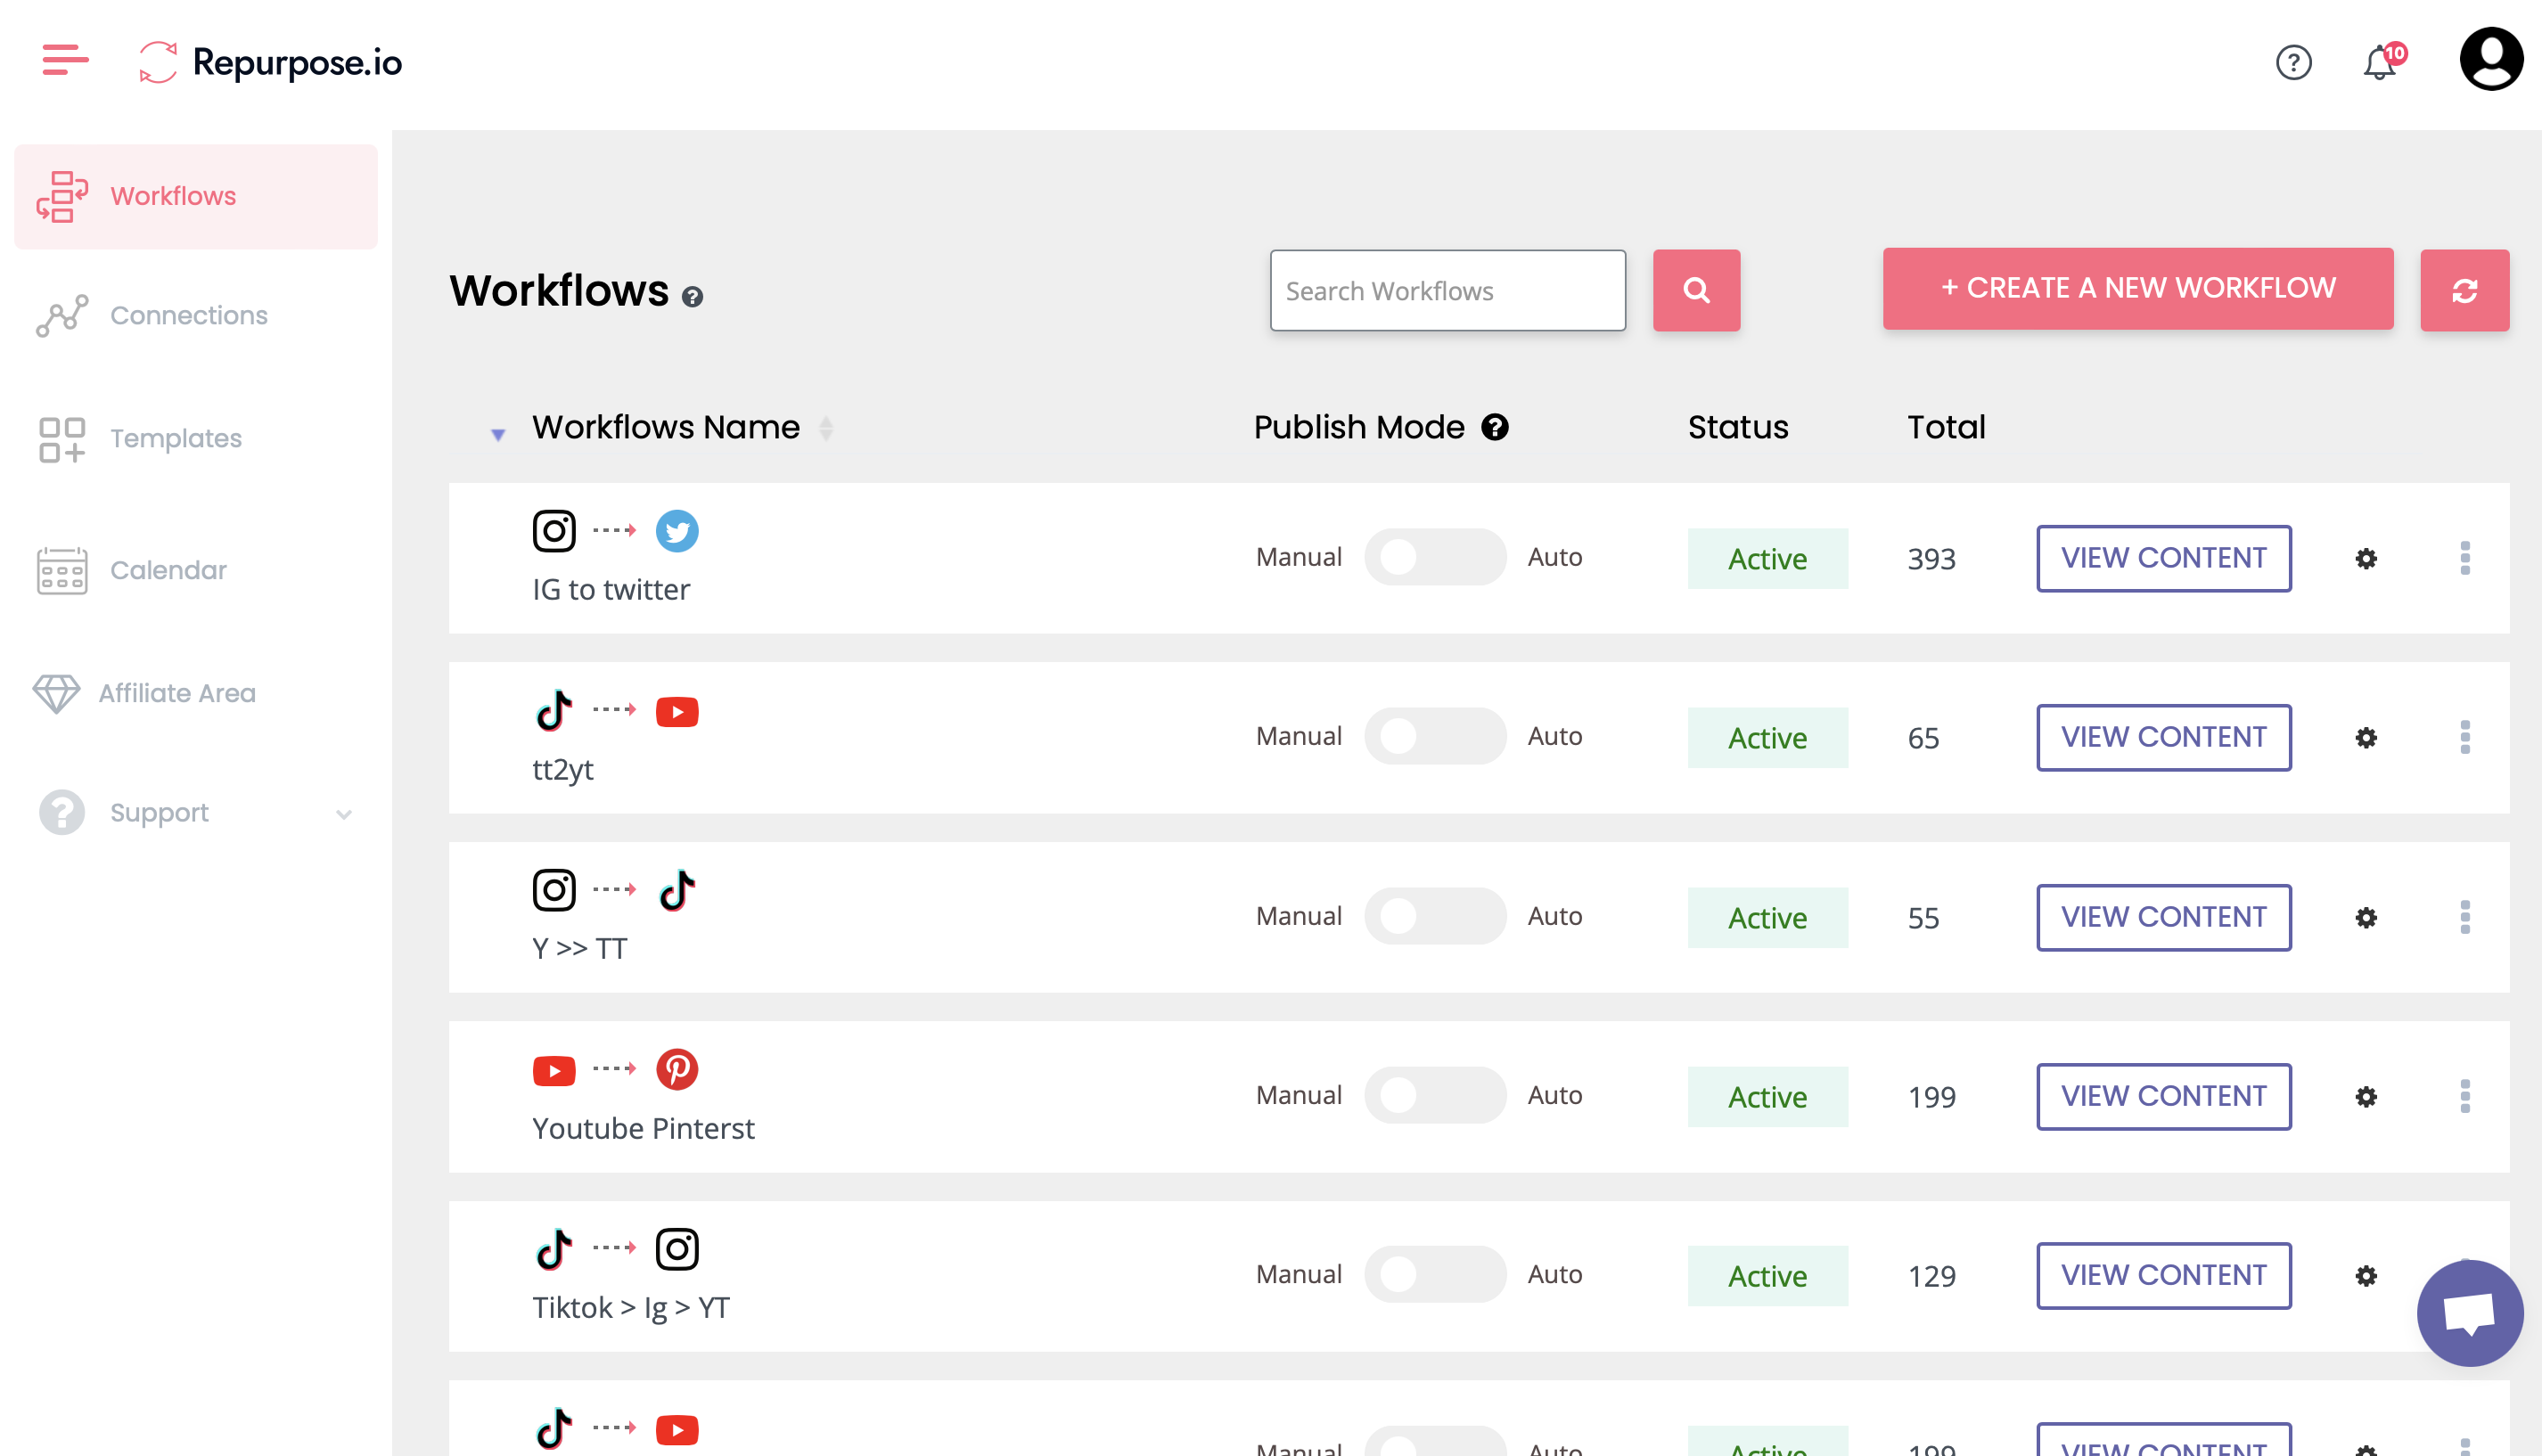The height and width of the screenshot is (1456, 2542).
Task: Open settings gear for Tiktok > Ig > YT
Action: (x=2365, y=1276)
